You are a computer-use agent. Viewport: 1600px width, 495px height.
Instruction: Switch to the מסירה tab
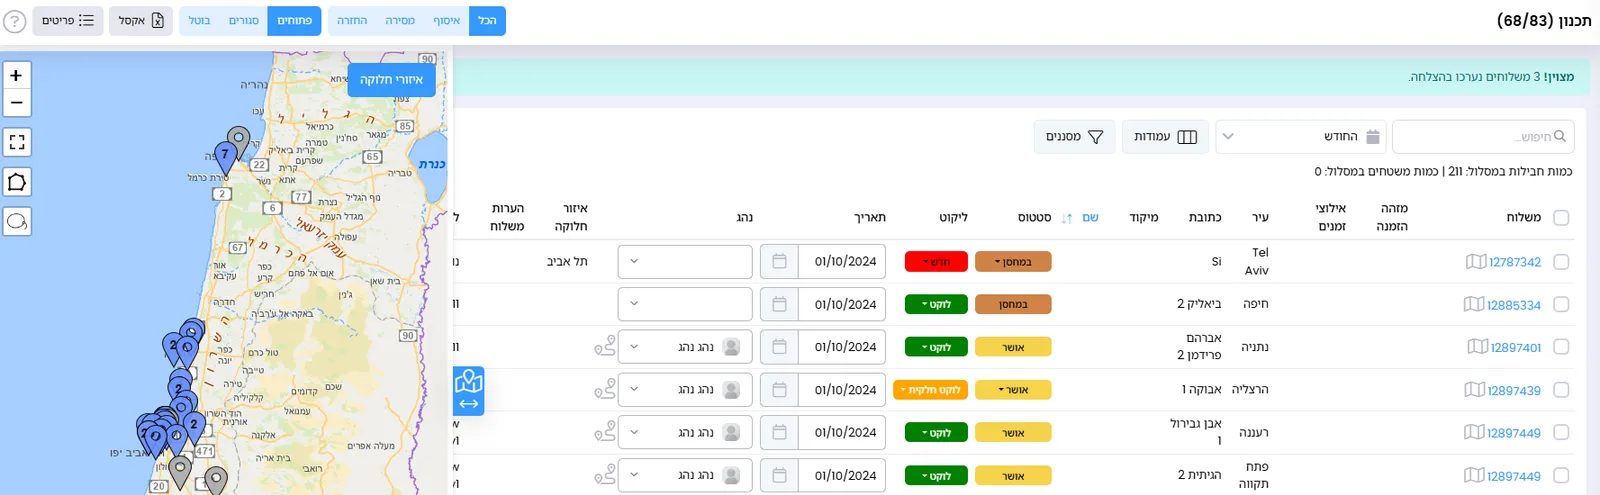(x=400, y=21)
